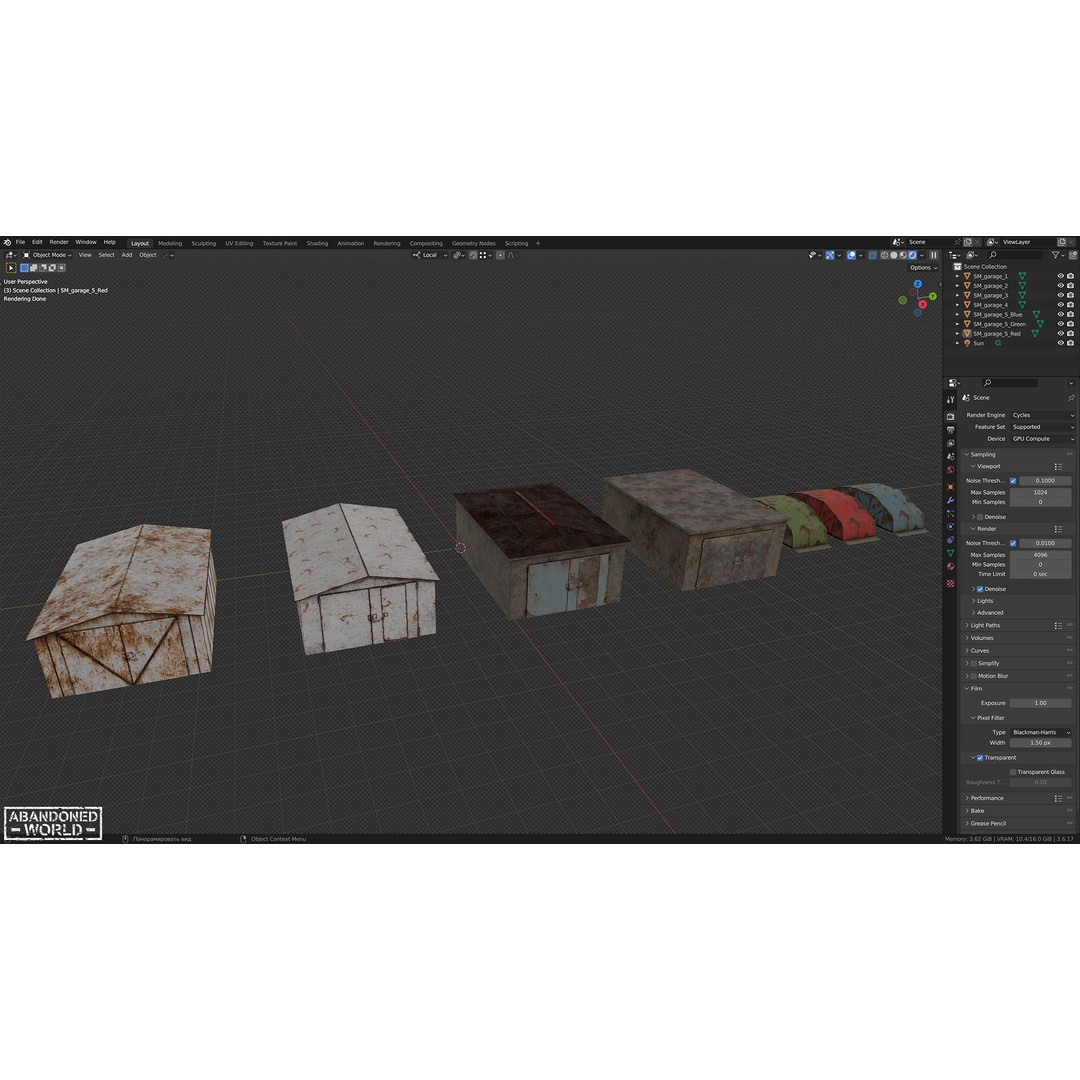This screenshot has height=1080, width=1080.
Task: Open the Local transform orientation dropdown
Action: pyautogui.click(x=430, y=255)
